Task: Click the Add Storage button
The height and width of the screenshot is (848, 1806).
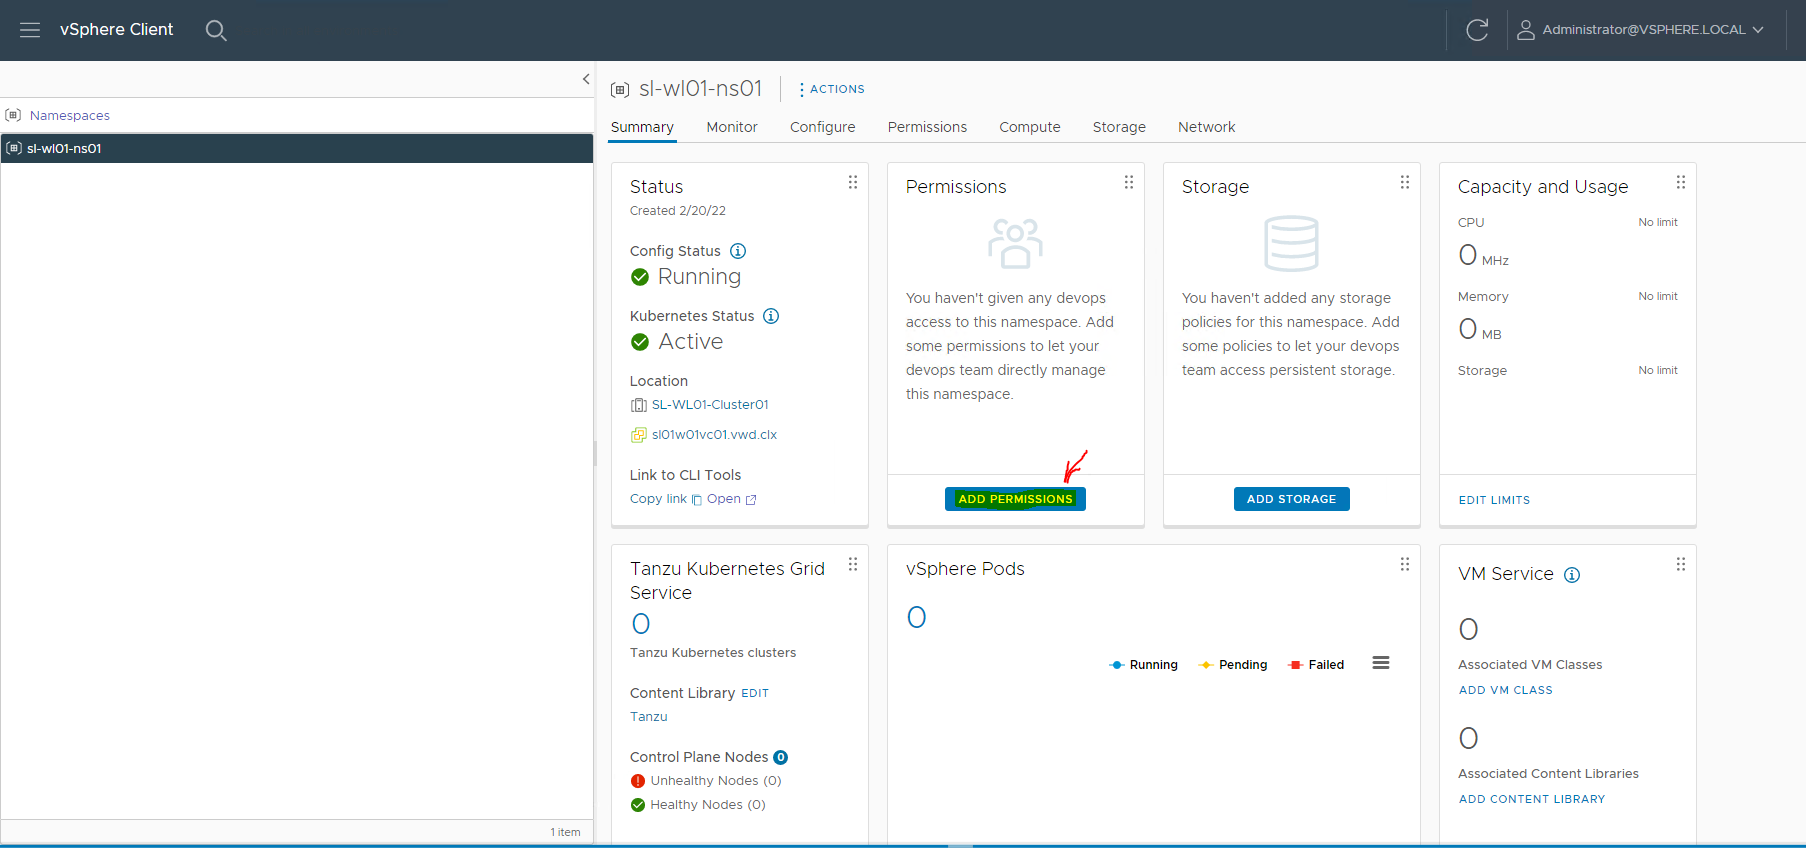Action: (x=1291, y=499)
